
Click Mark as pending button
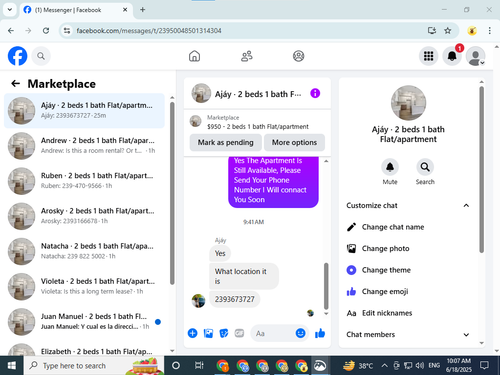(226, 142)
